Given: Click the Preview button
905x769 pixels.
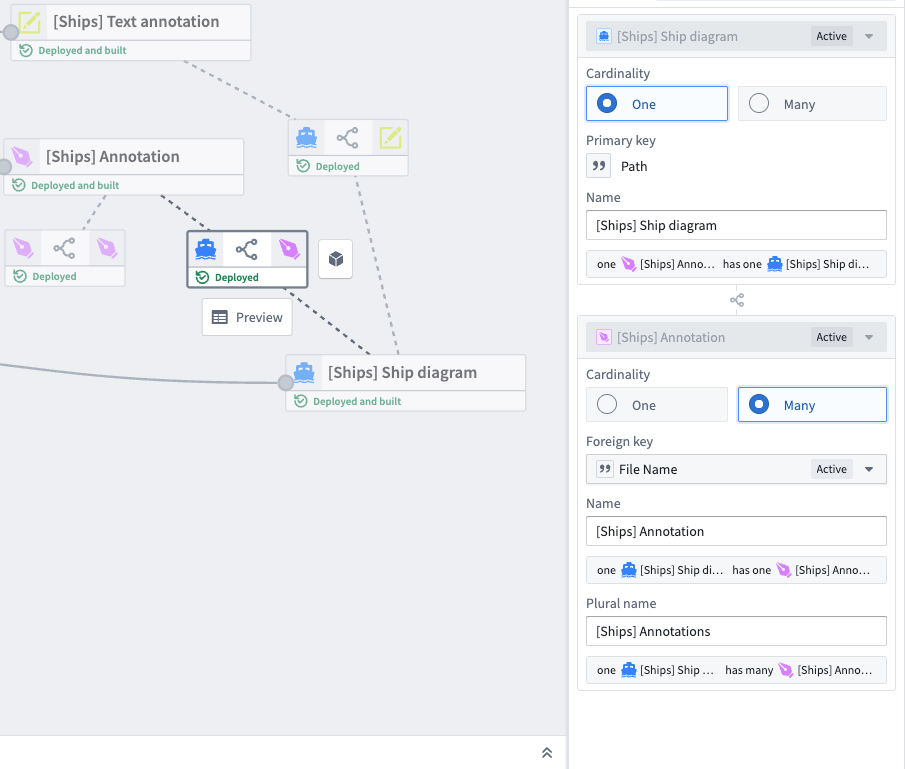Looking at the screenshot, I should 247,317.
